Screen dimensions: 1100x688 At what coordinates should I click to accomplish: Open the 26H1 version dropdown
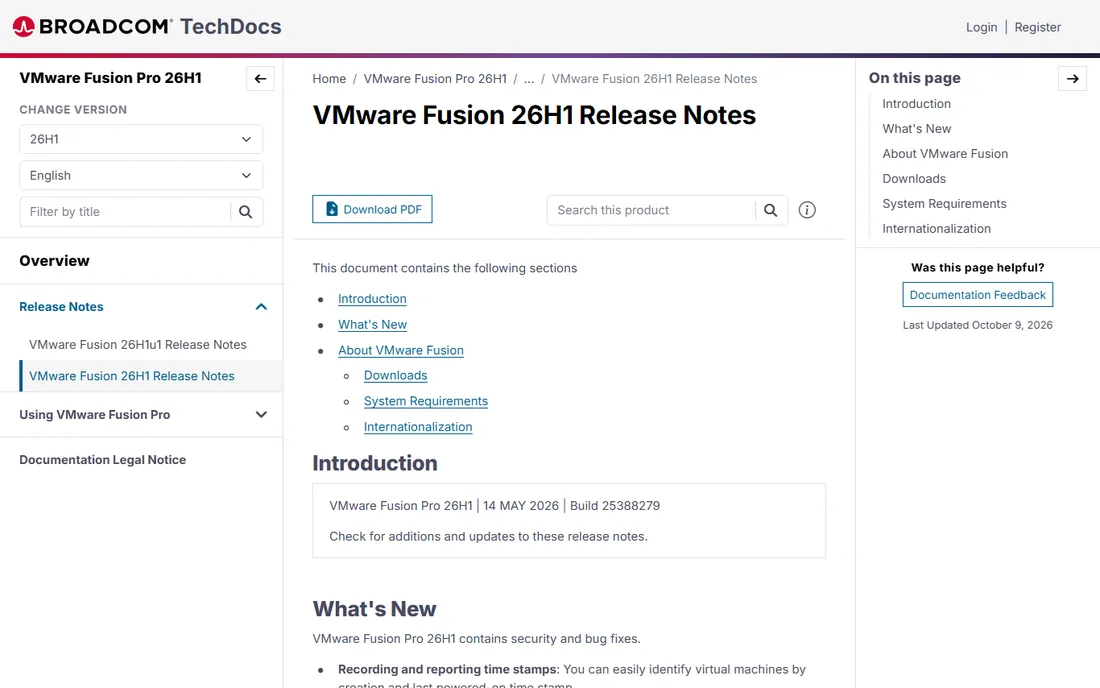(141, 139)
